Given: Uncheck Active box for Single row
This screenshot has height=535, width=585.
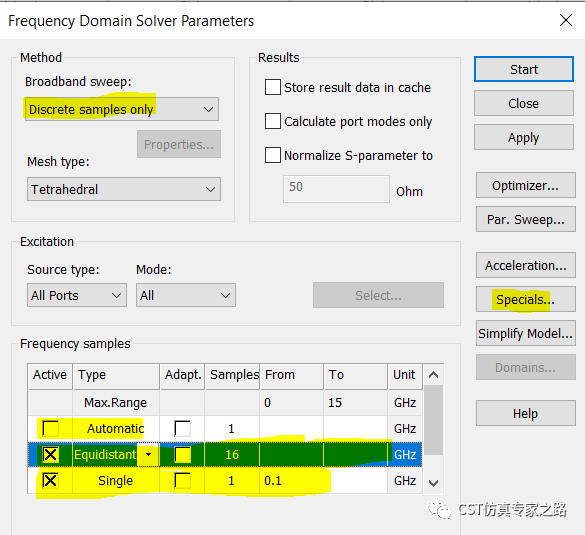Looking at the screenshot, I should [x=50, y=480].
